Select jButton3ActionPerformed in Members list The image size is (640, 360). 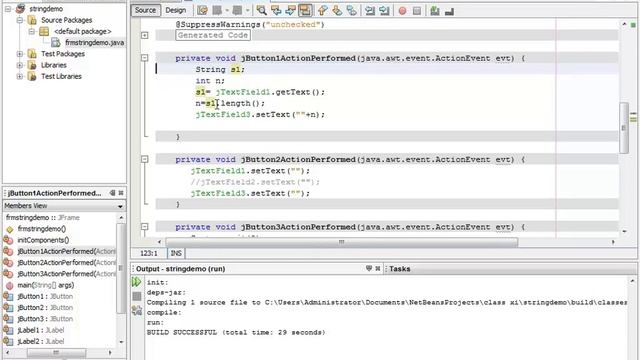click(67, 274)
